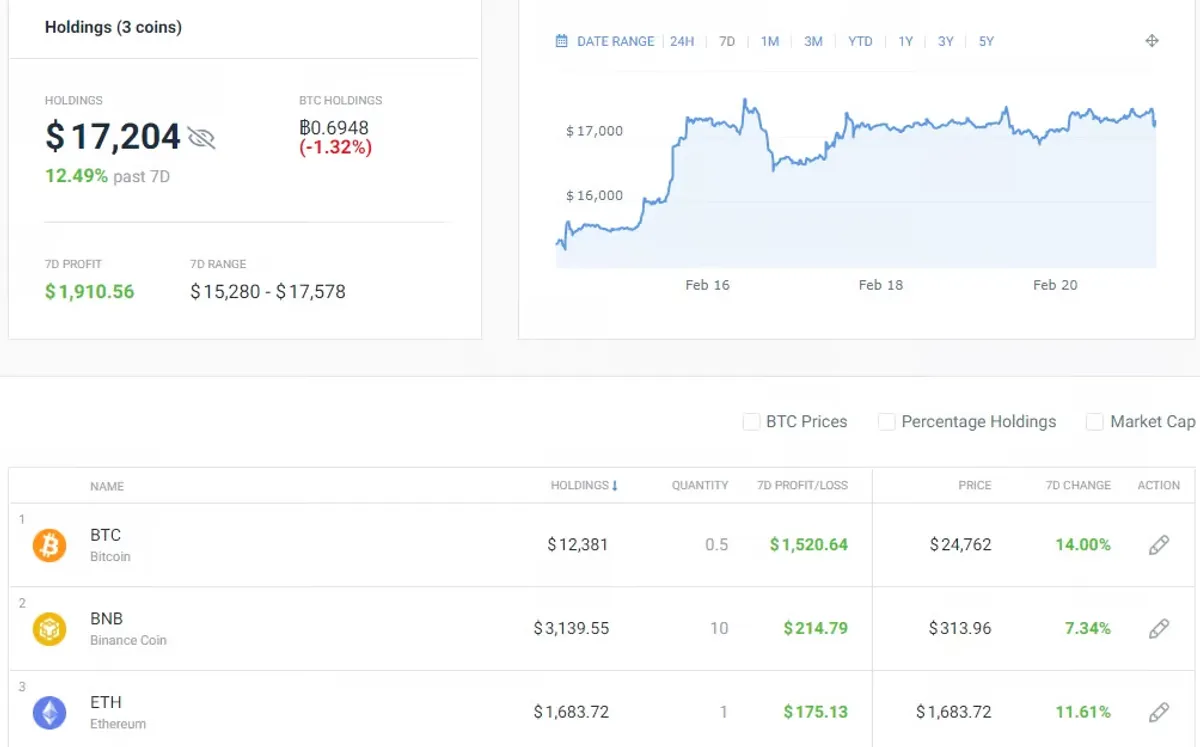Viewport: 1200px width, 747px height.
Task: Edit the ETH holding with pencil icon
Action: pyautogui.click(x=1159, y=713)
